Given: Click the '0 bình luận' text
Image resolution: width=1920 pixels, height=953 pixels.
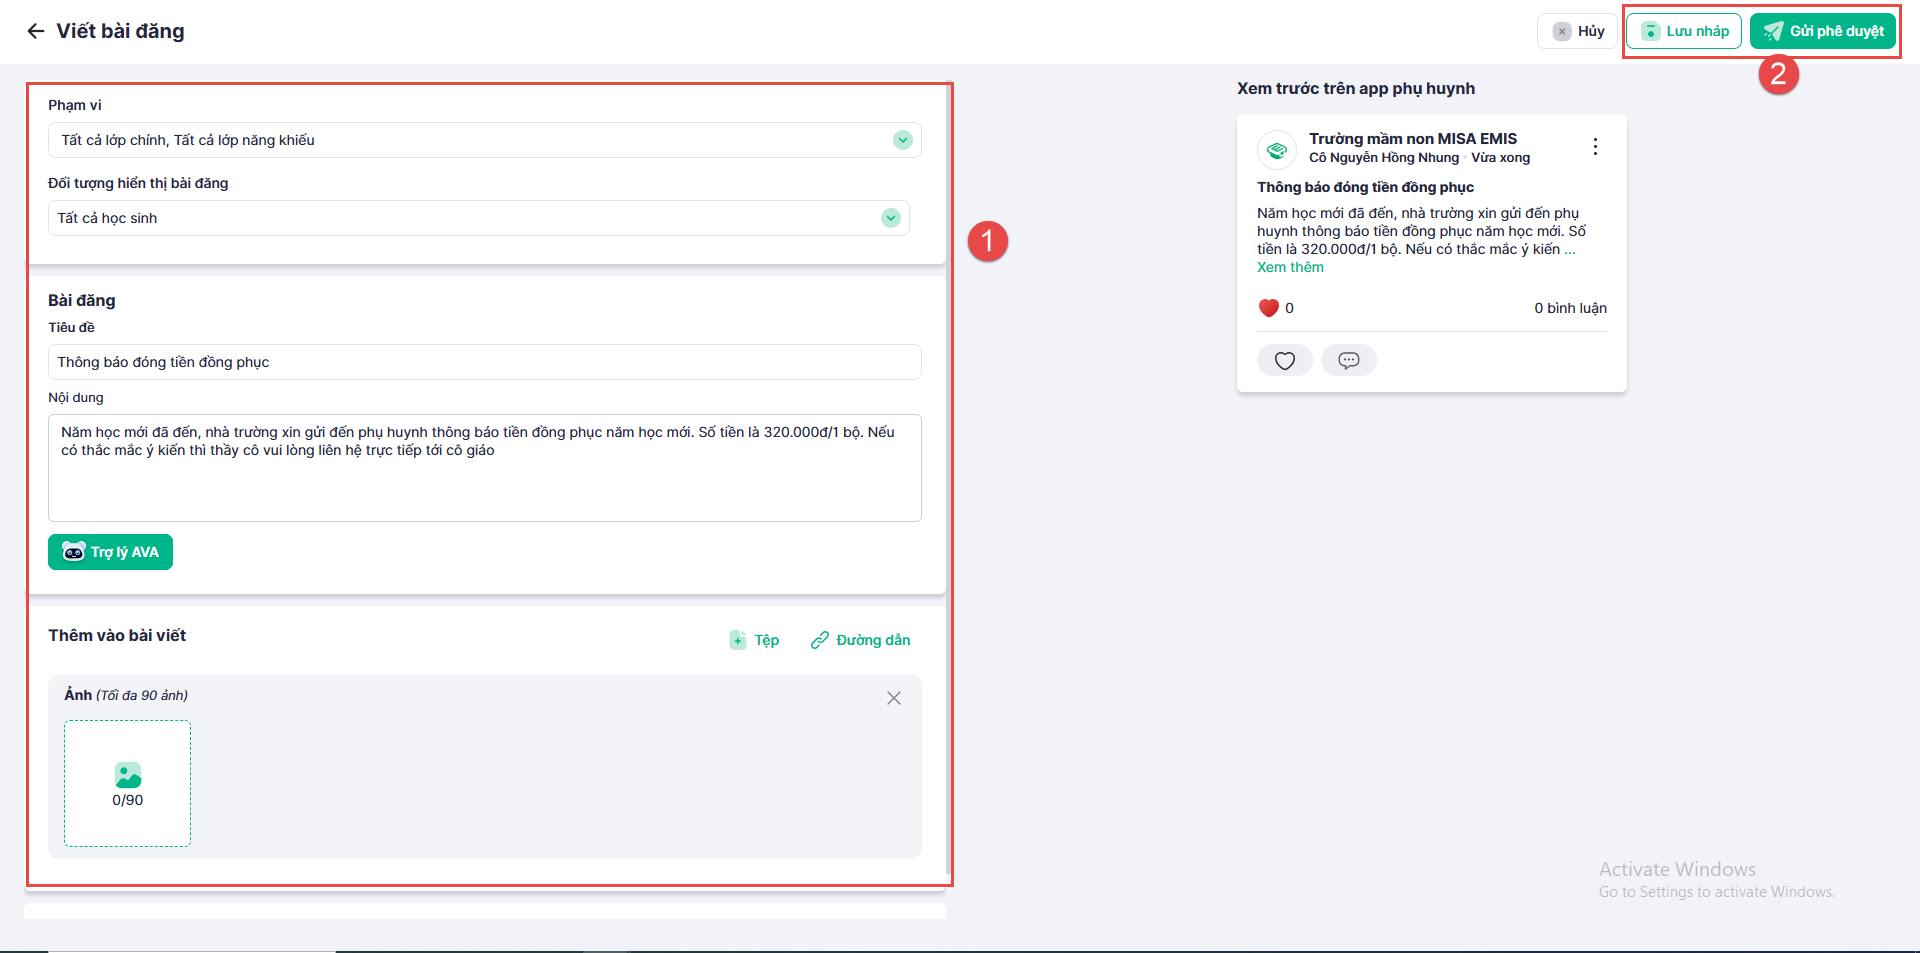Looking at the screenshot, I should point(1570,308).
